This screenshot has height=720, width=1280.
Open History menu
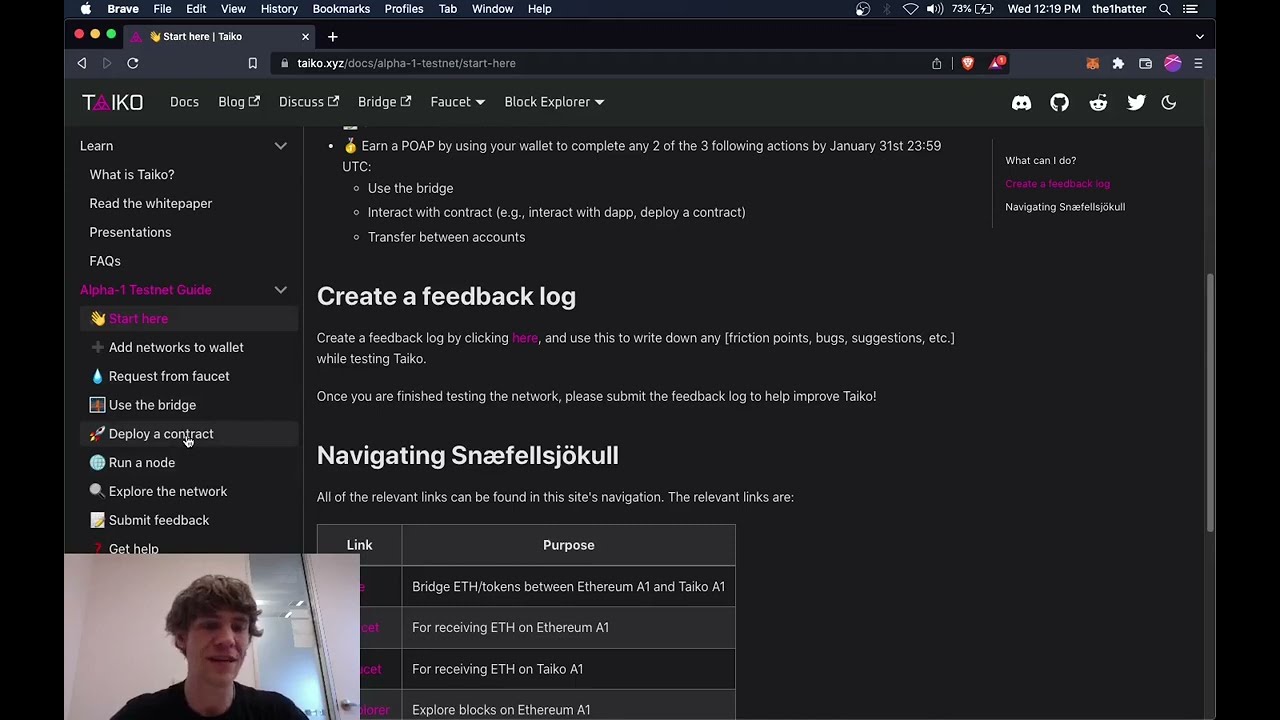point(279,9)
